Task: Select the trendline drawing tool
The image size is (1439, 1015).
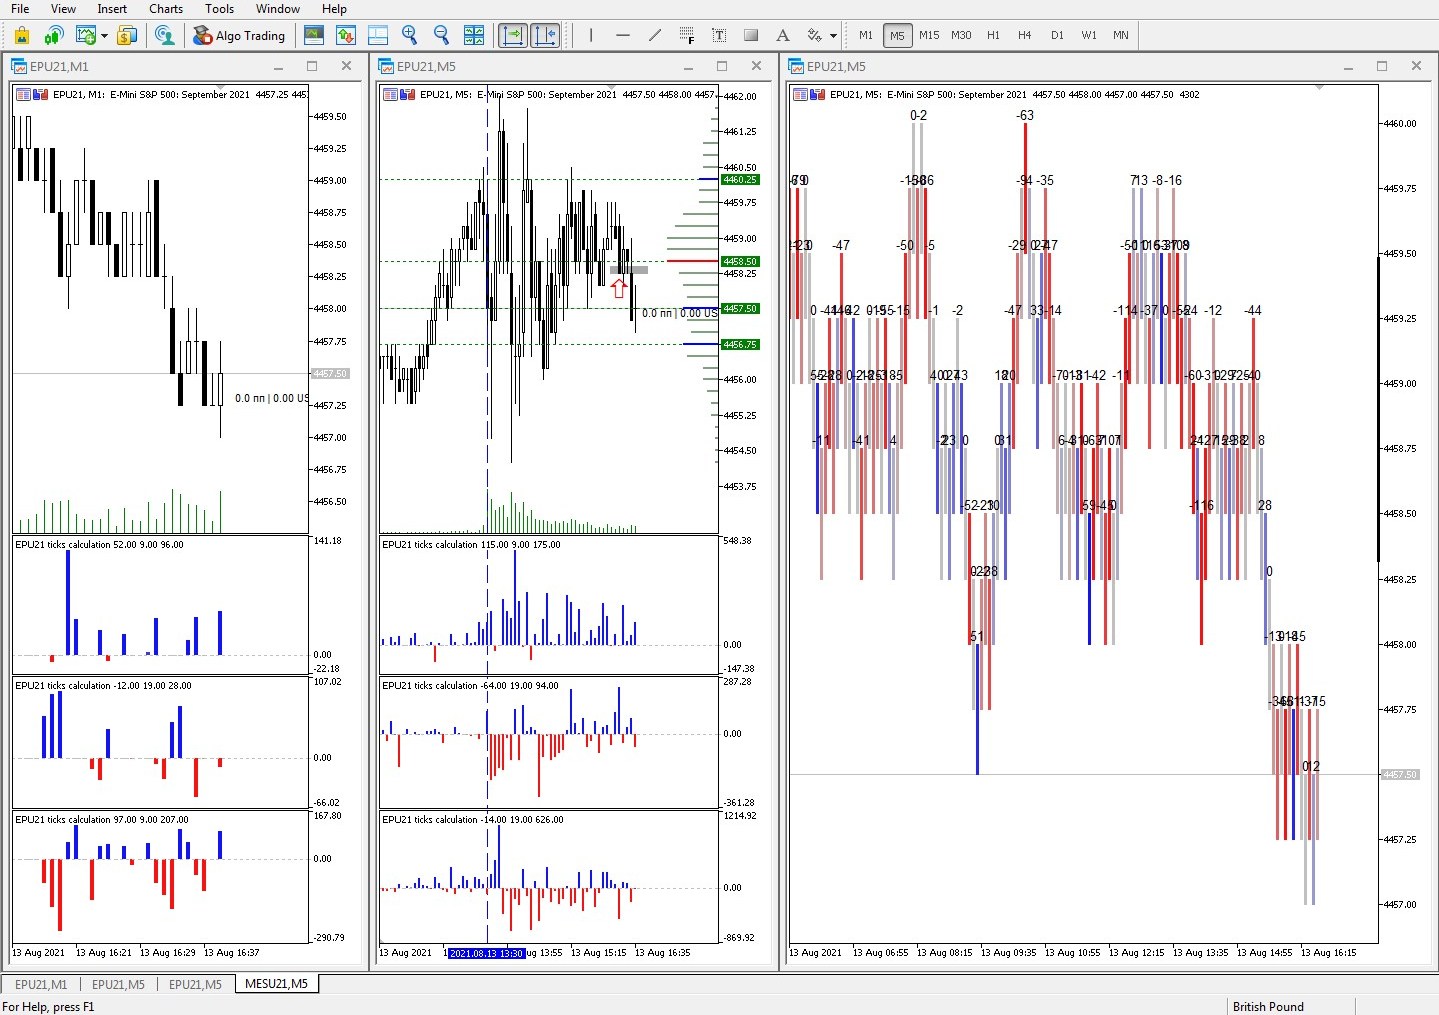Action: tap(654, 35)
